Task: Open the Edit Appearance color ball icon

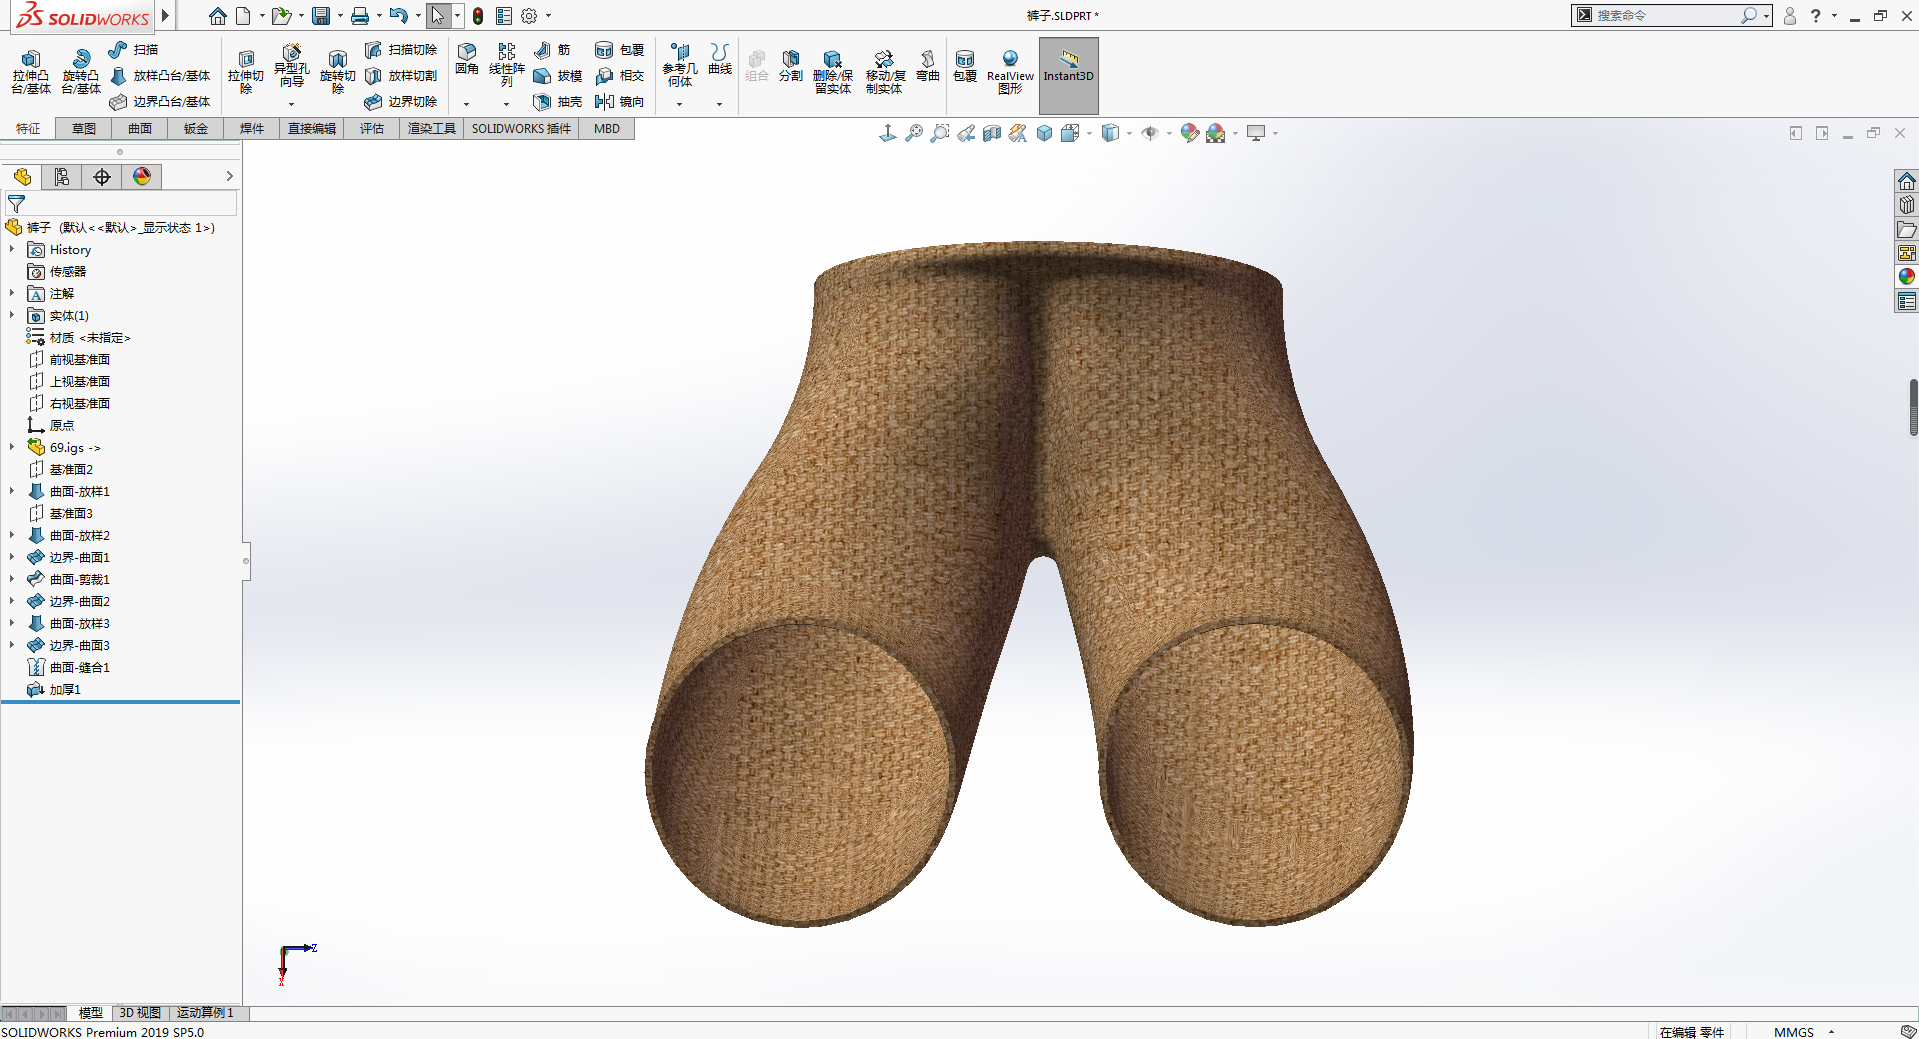Action: 1189,133
